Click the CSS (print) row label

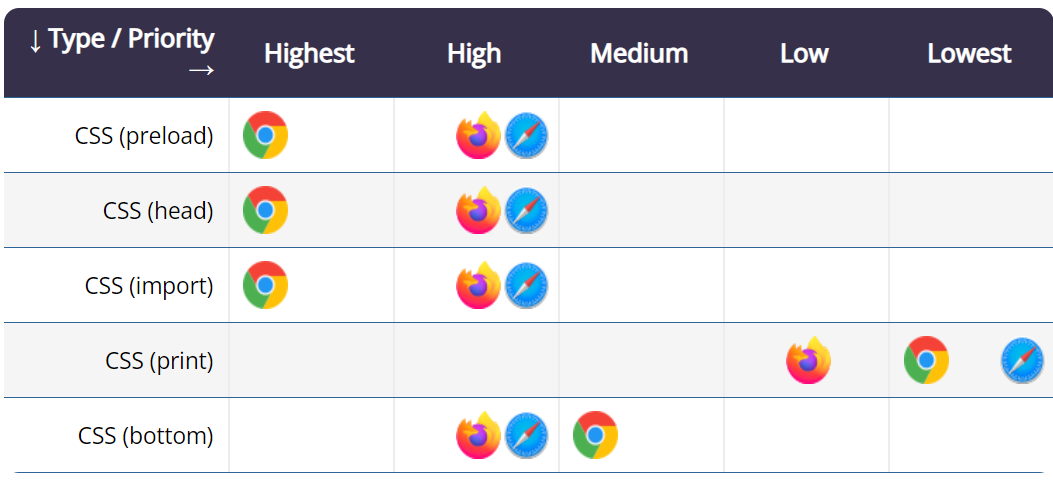point(159,360)
